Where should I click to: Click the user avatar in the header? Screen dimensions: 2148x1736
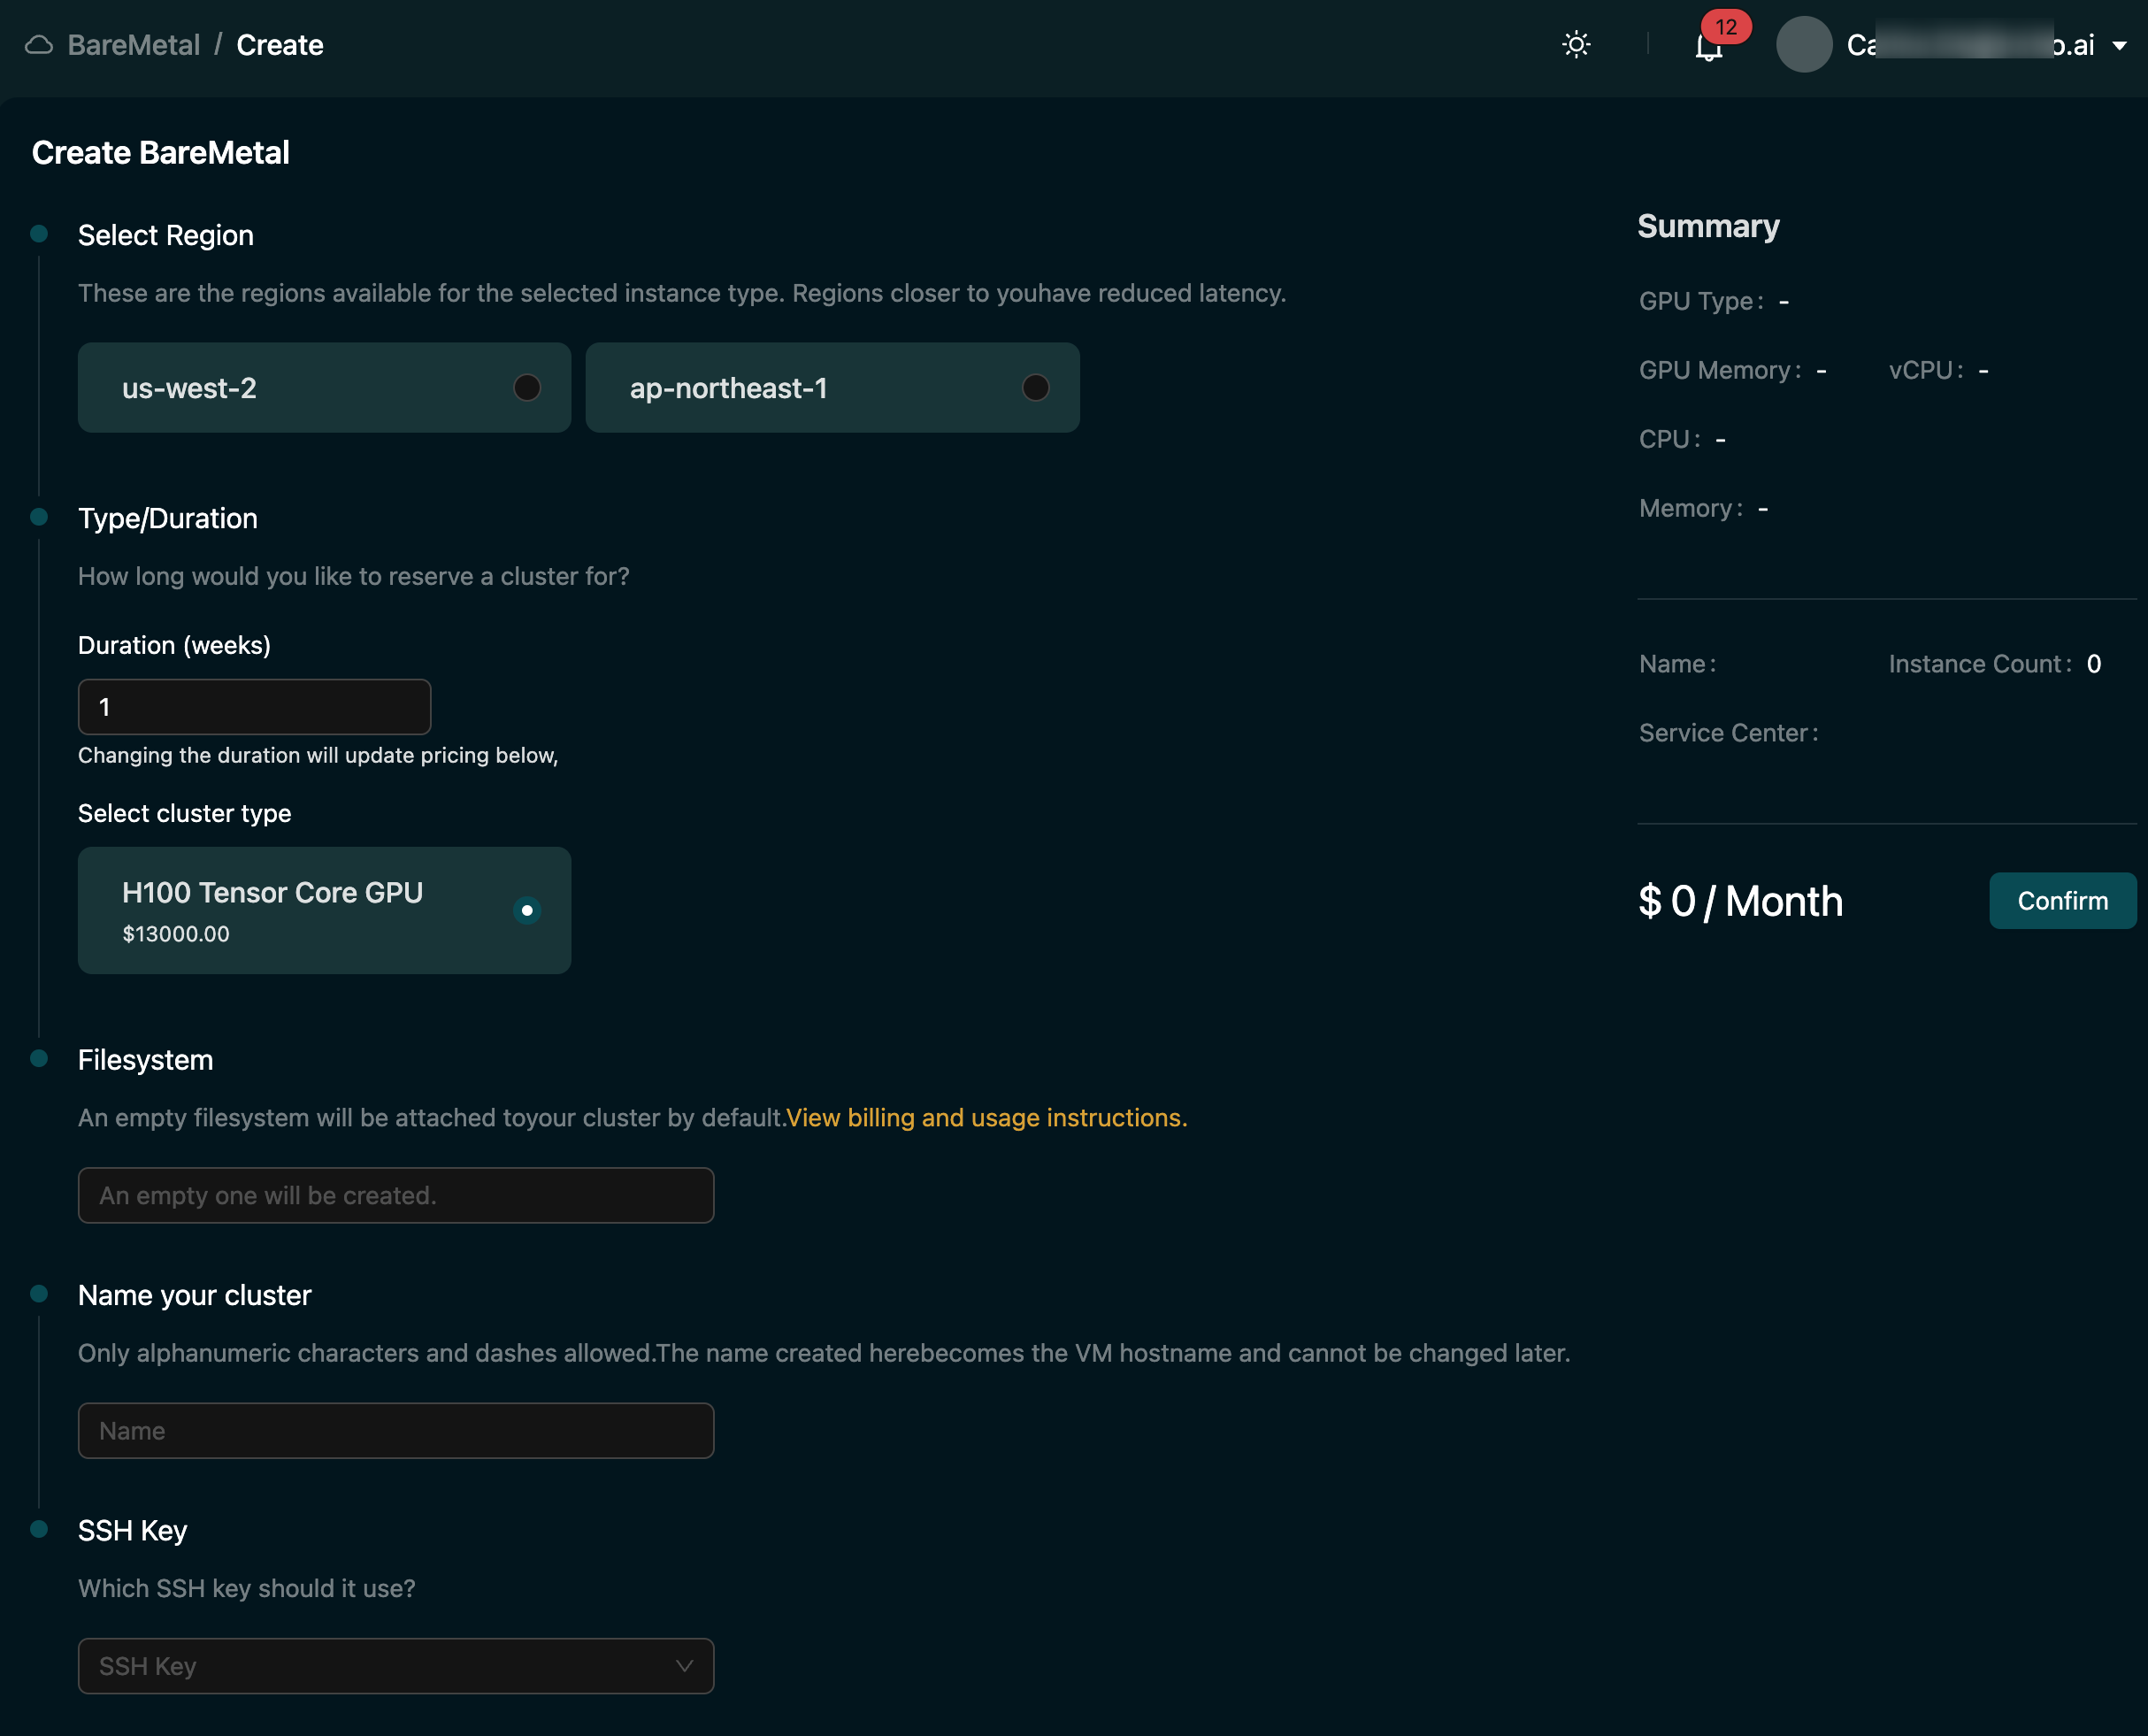coord(1805,44)
